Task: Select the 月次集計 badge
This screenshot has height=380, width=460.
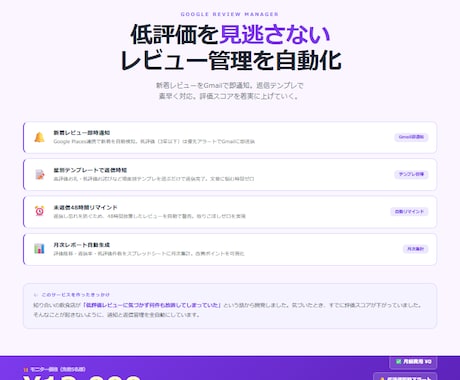Action: point(415,249)
